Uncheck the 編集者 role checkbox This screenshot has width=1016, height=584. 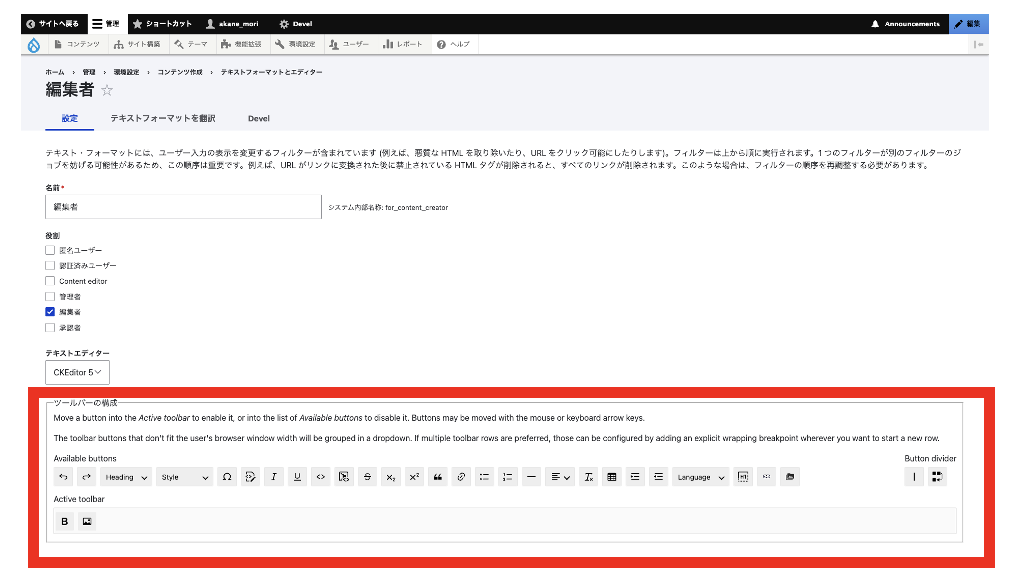[50, 312]
